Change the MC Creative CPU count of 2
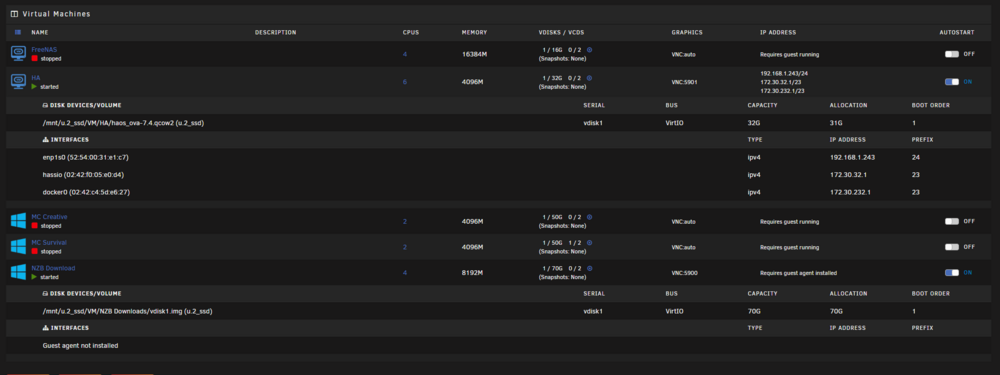This screenshot has height=375, width=1000. tap(404, 221)
